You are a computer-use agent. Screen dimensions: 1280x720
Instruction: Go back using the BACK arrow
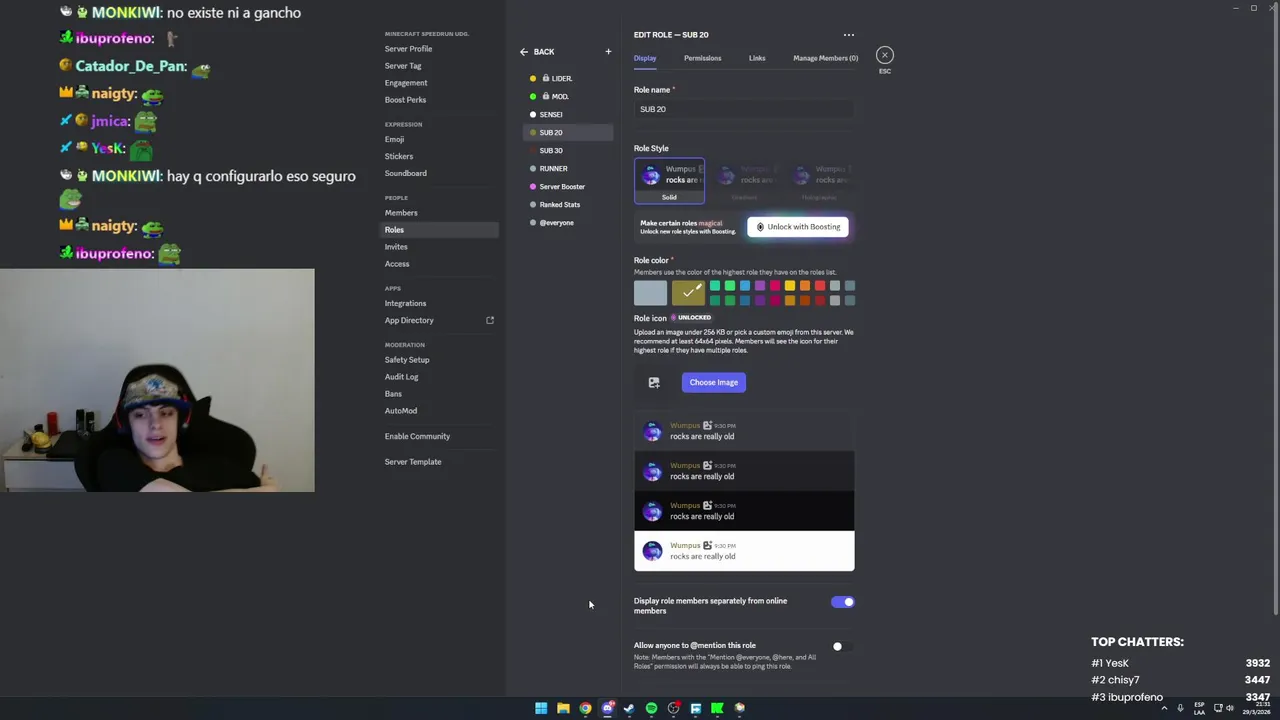(523, 52)
